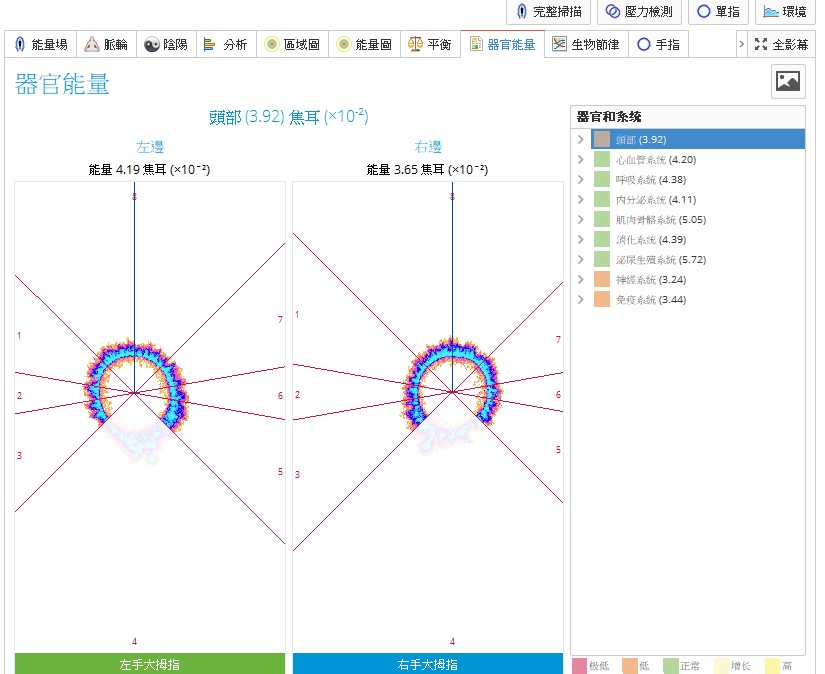The height and width of the screenshot is (674, 825).
Task: Expand the 心血管系統 tree node
Action: tap(581, 160)
